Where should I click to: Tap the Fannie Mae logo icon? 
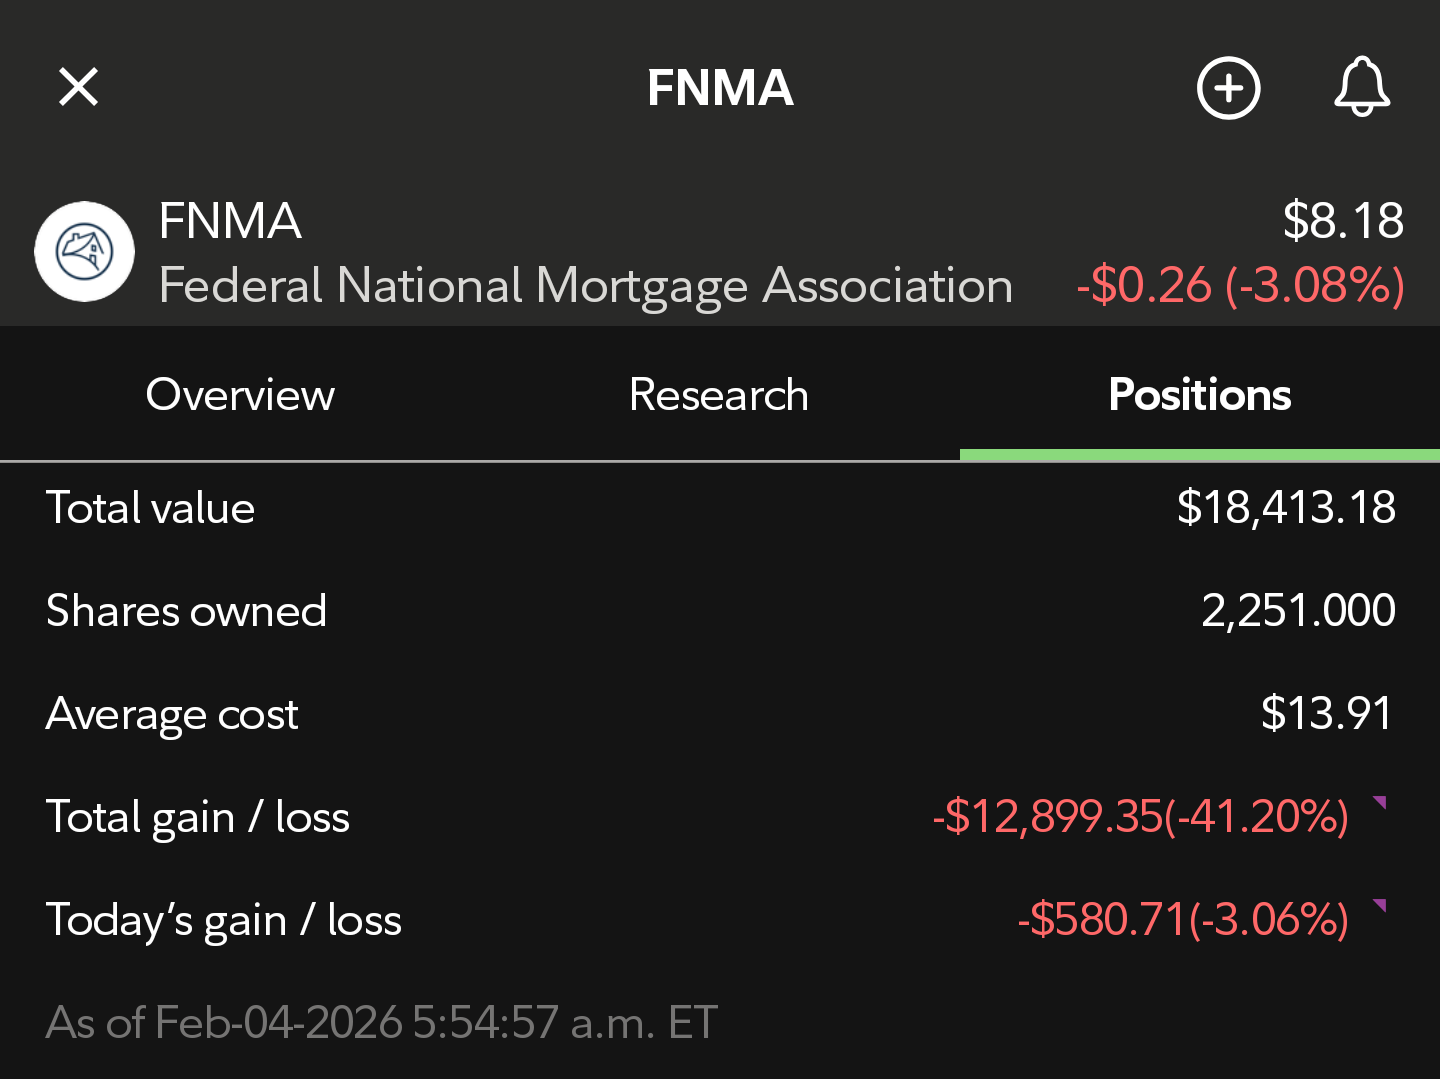(85, 251)
